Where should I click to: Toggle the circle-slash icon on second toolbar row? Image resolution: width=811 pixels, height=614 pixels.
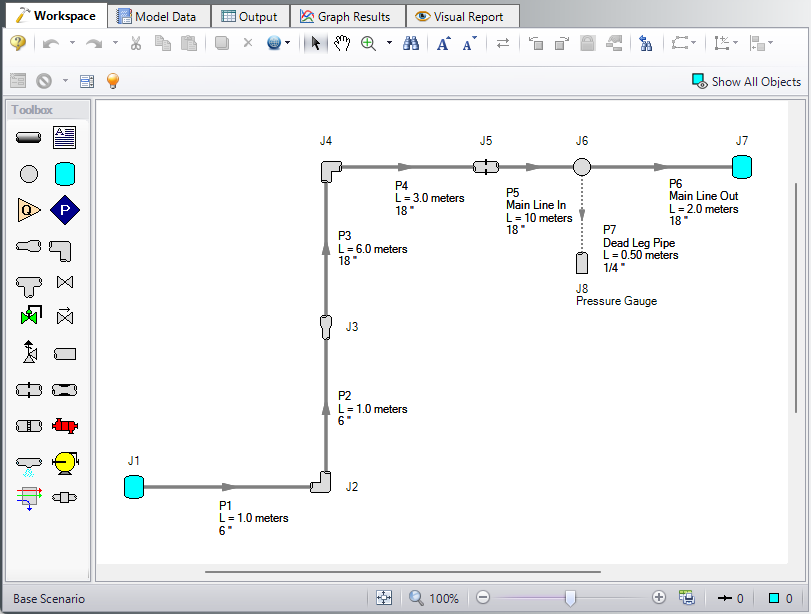(x=43, y=80)
